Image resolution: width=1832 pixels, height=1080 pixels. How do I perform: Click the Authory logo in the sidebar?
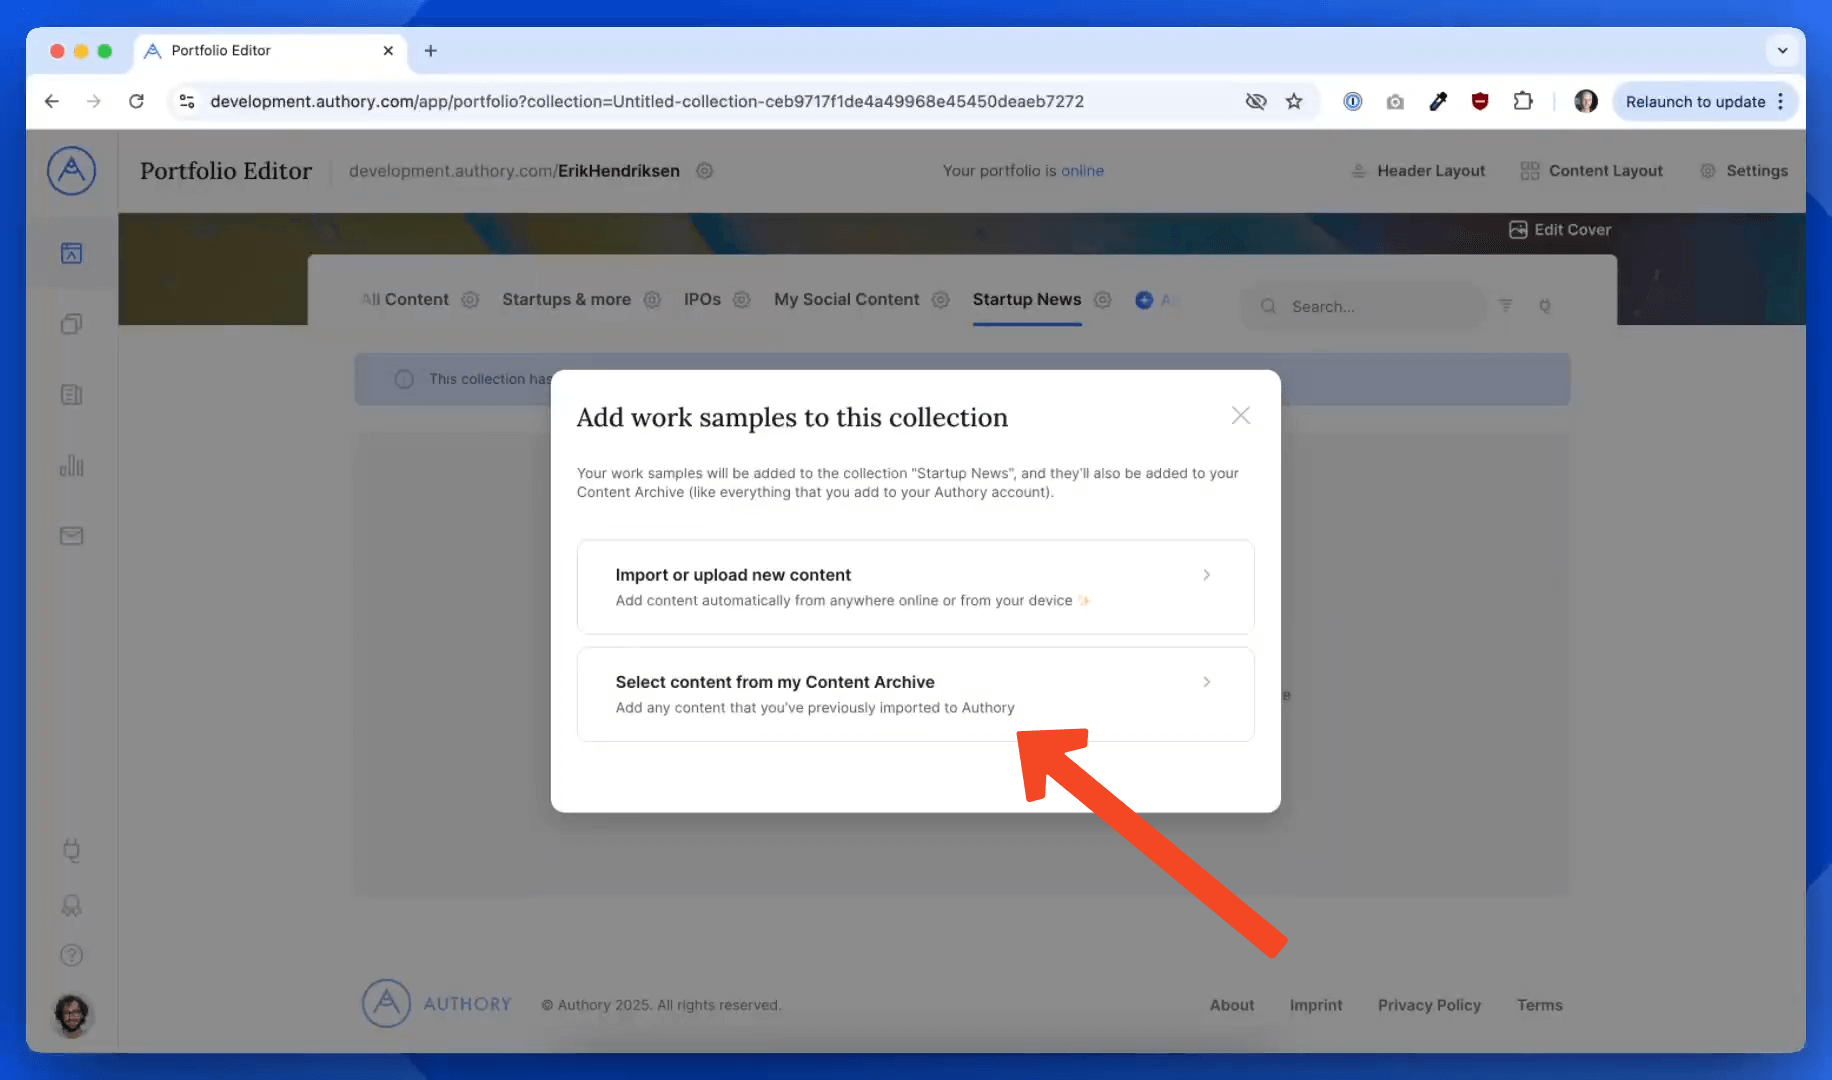click(x=71, y=171)
